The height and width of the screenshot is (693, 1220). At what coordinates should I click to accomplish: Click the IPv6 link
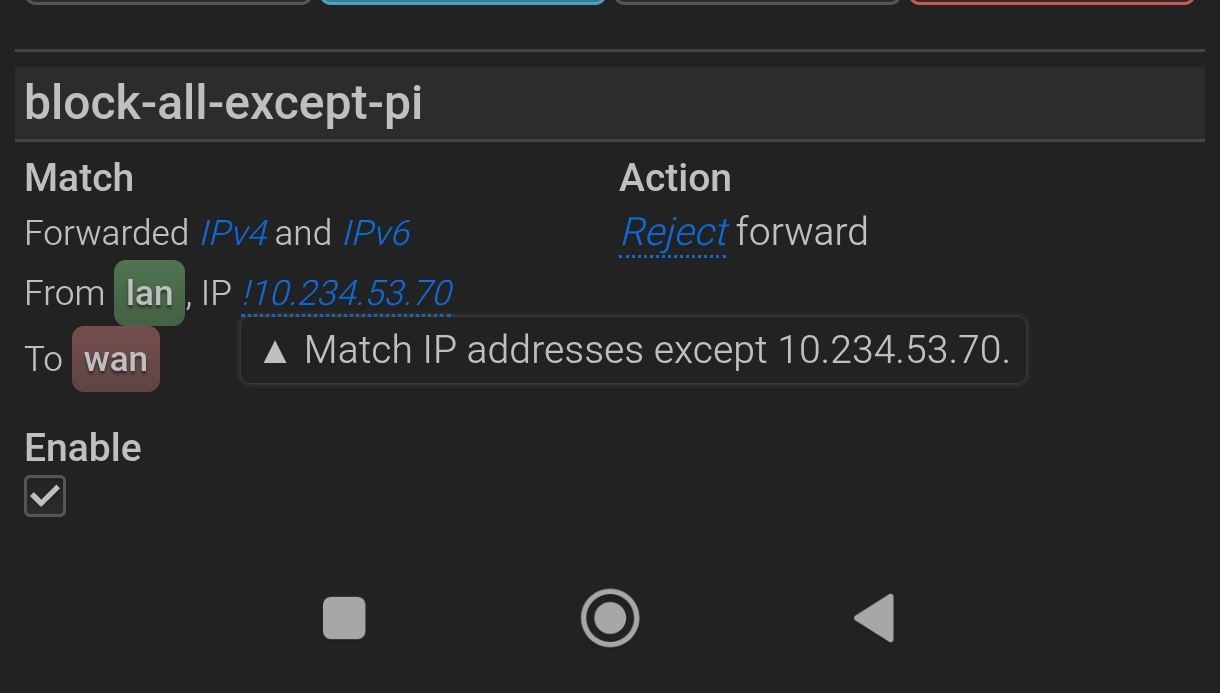coord(376,233)
